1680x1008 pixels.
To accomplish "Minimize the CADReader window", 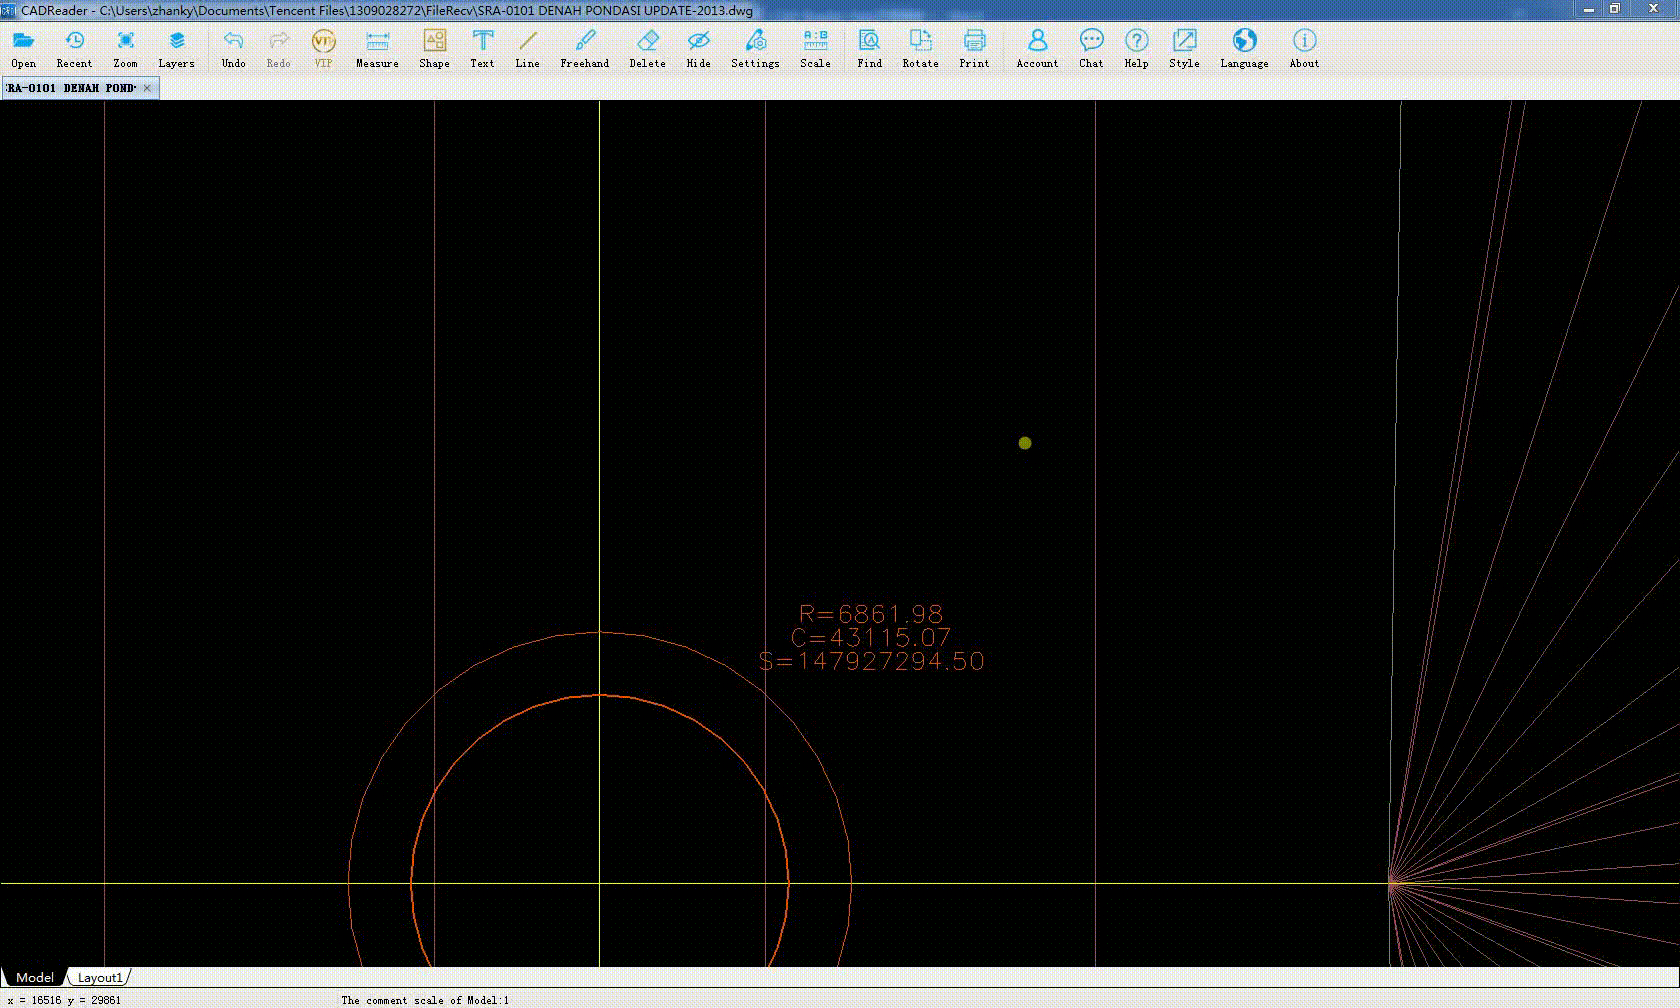I will (x=1590, y=9).
